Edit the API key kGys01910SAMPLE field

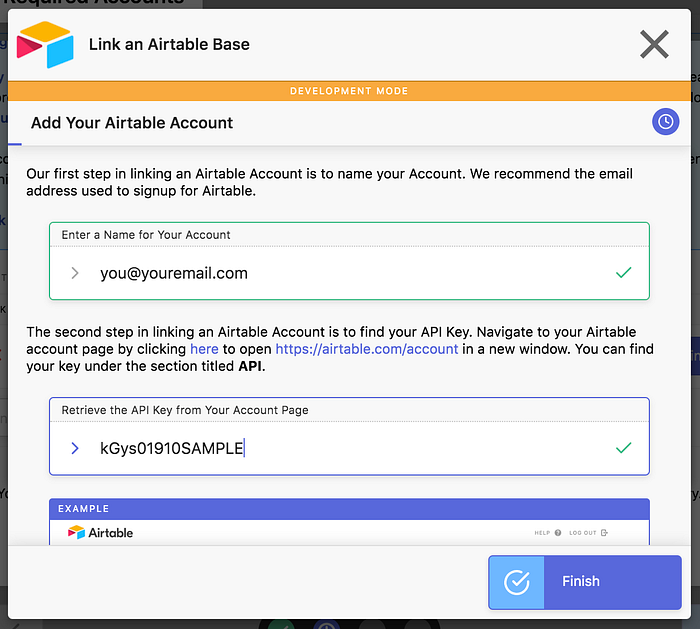click(x=349, y=448)
